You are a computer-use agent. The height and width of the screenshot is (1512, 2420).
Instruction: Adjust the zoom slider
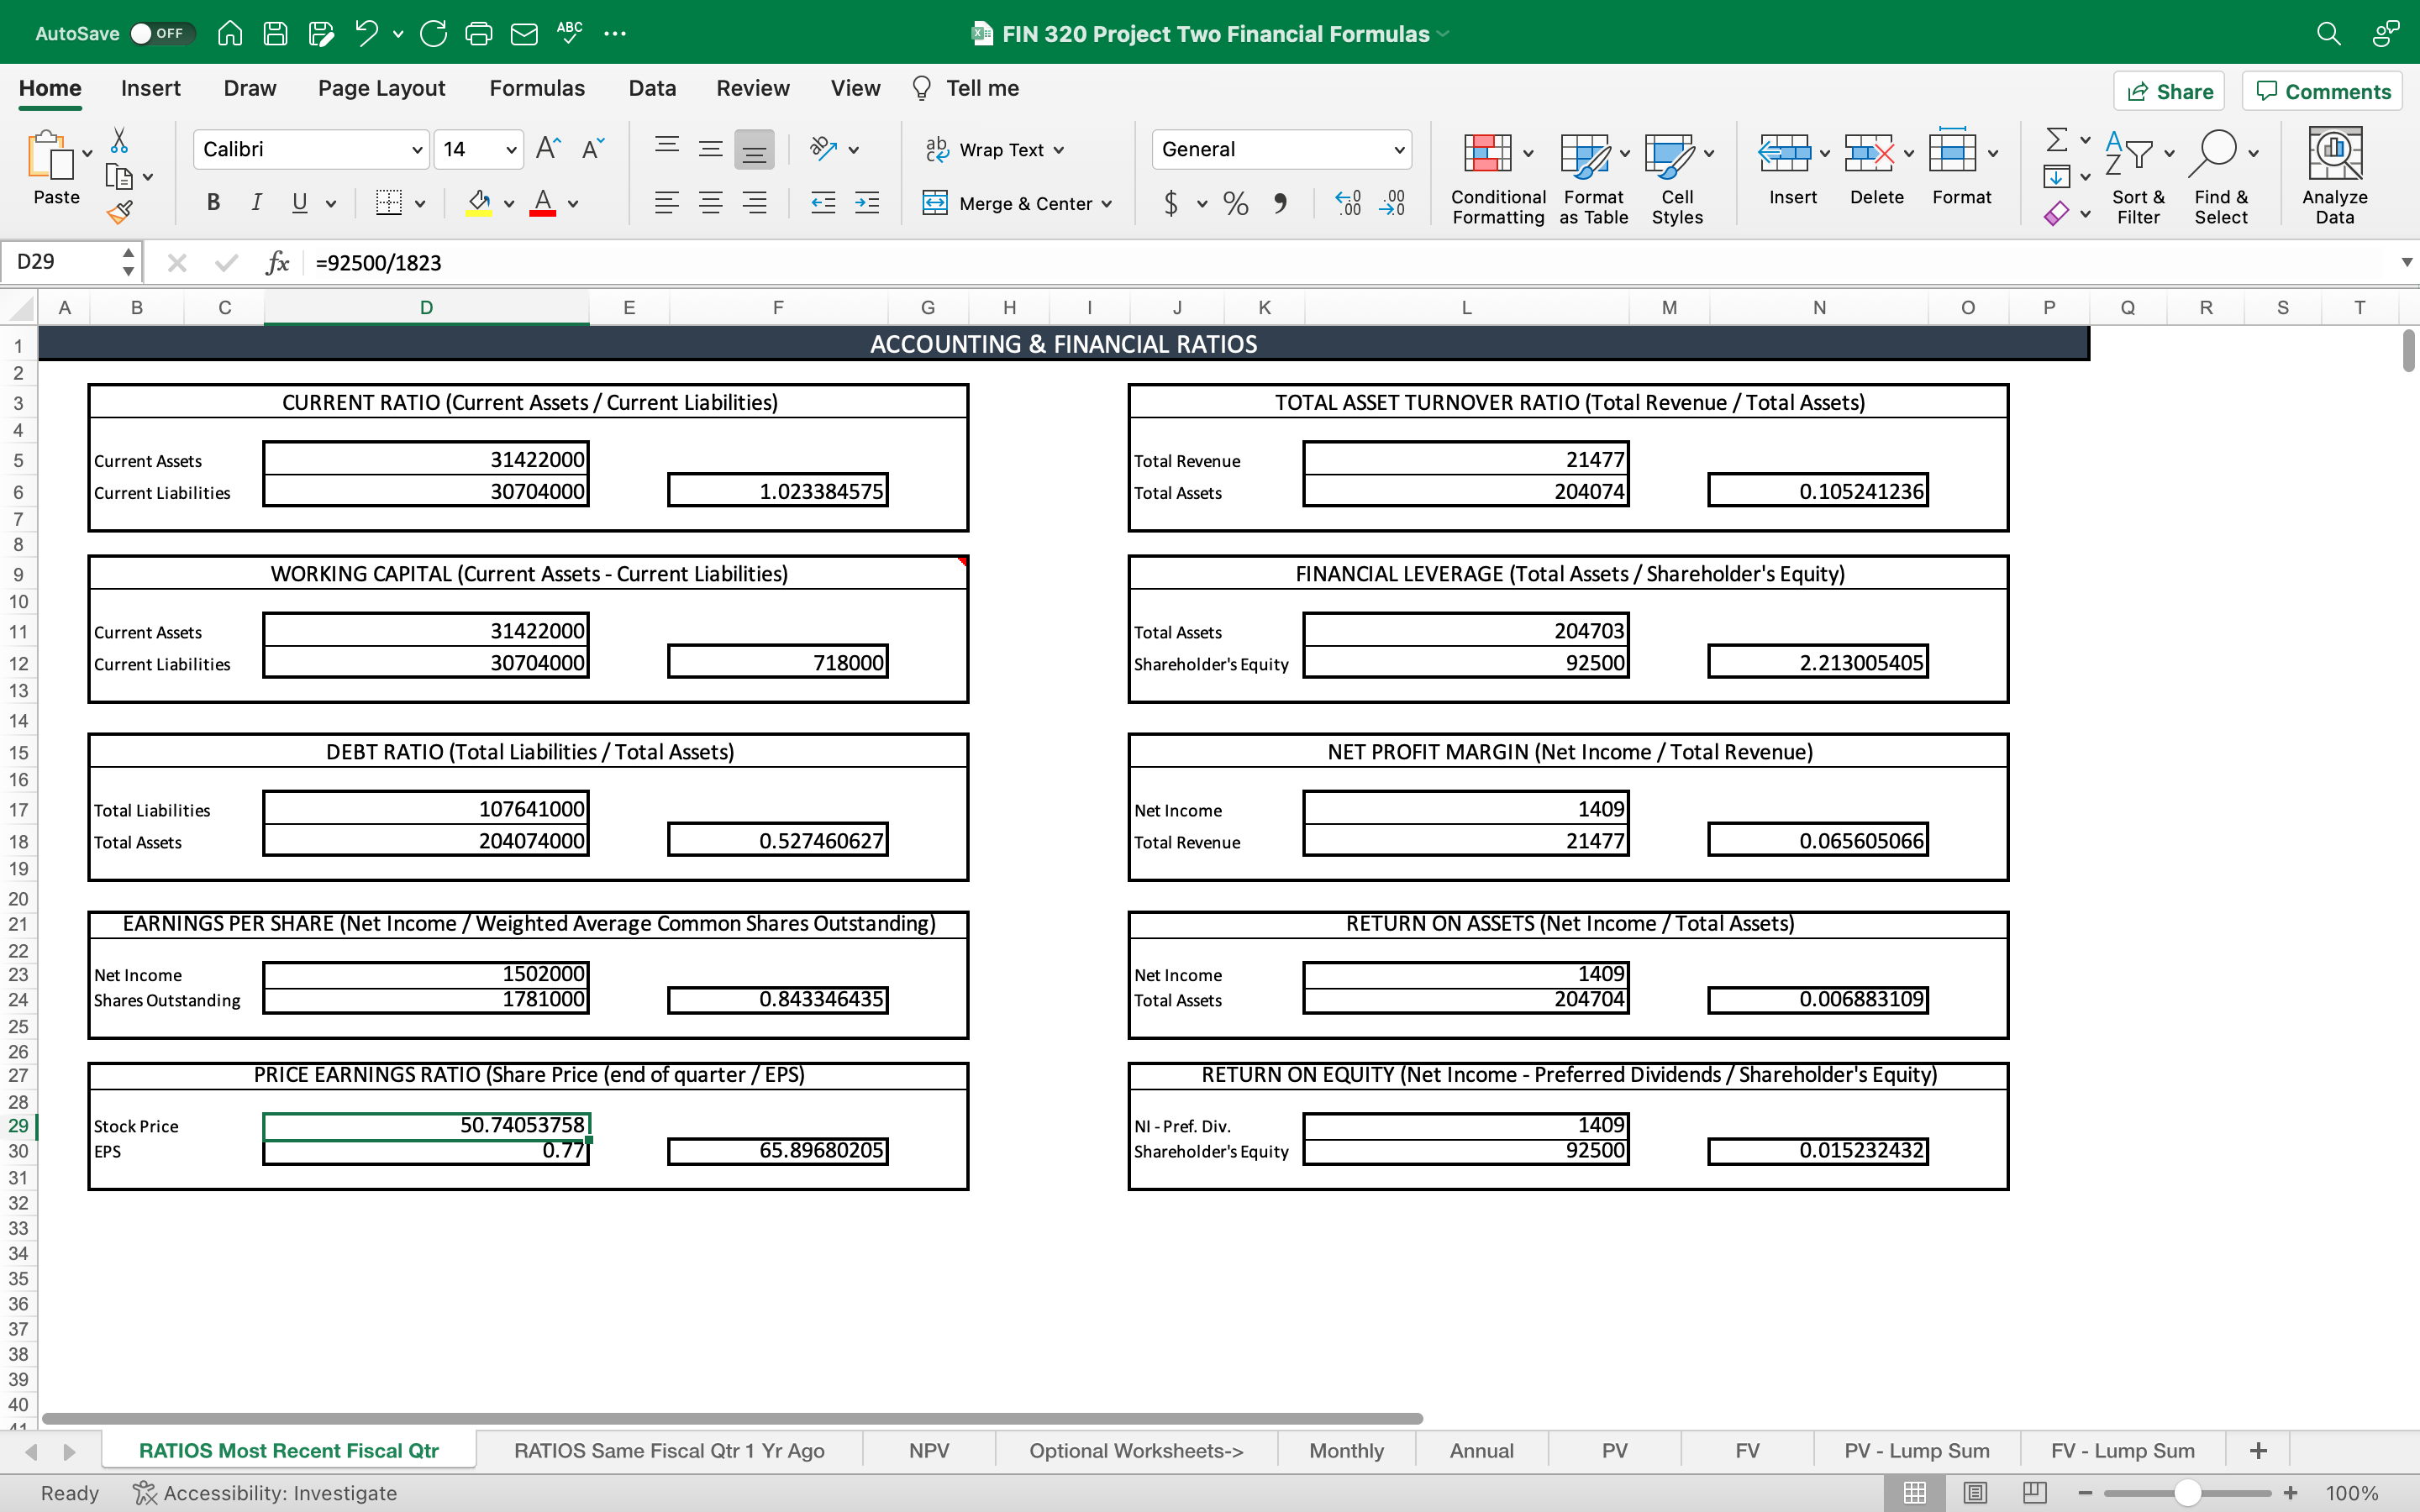point(2188,1492)
